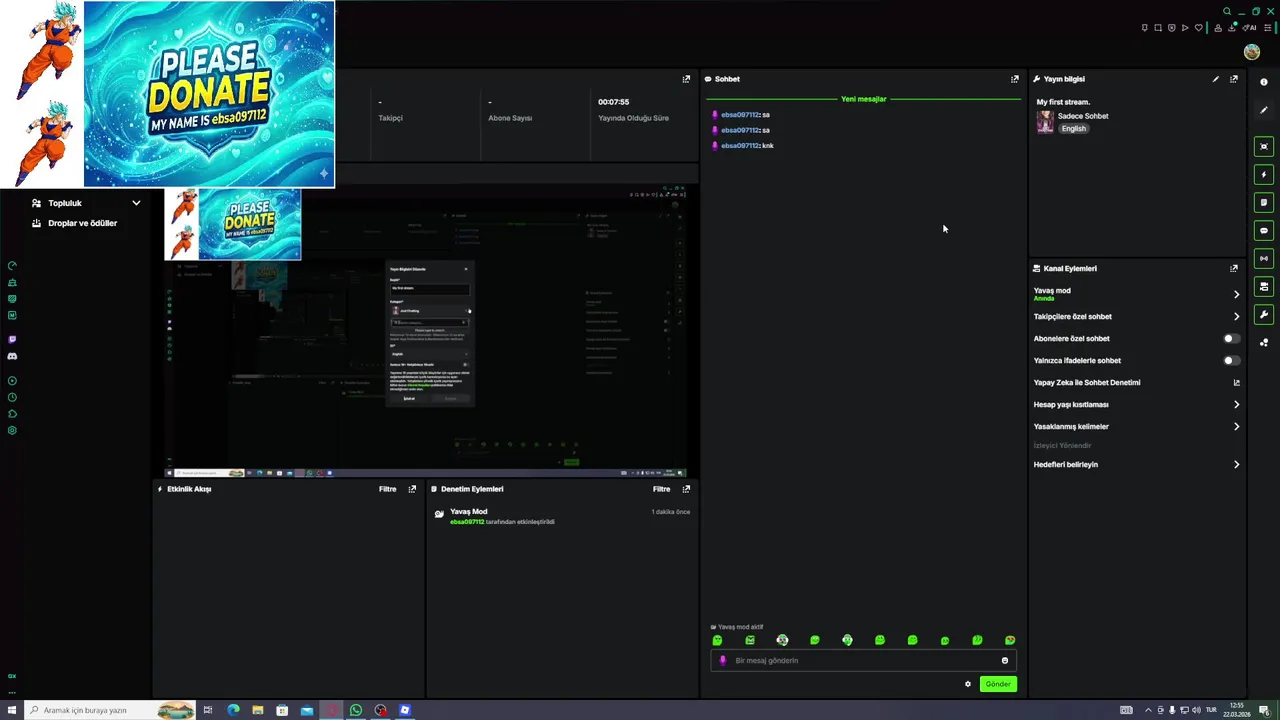Image resolution: width=1280 pixels, height=720 pixels.
Task: Click the AI icon in browser toolbar
Action: point(1249,28)
